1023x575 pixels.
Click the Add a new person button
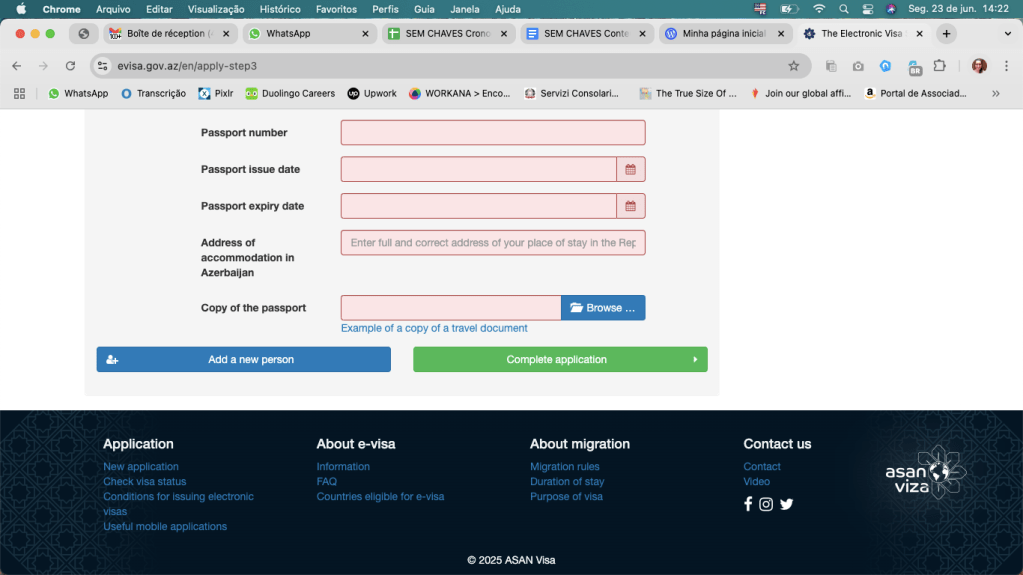[x=243, y=360]
